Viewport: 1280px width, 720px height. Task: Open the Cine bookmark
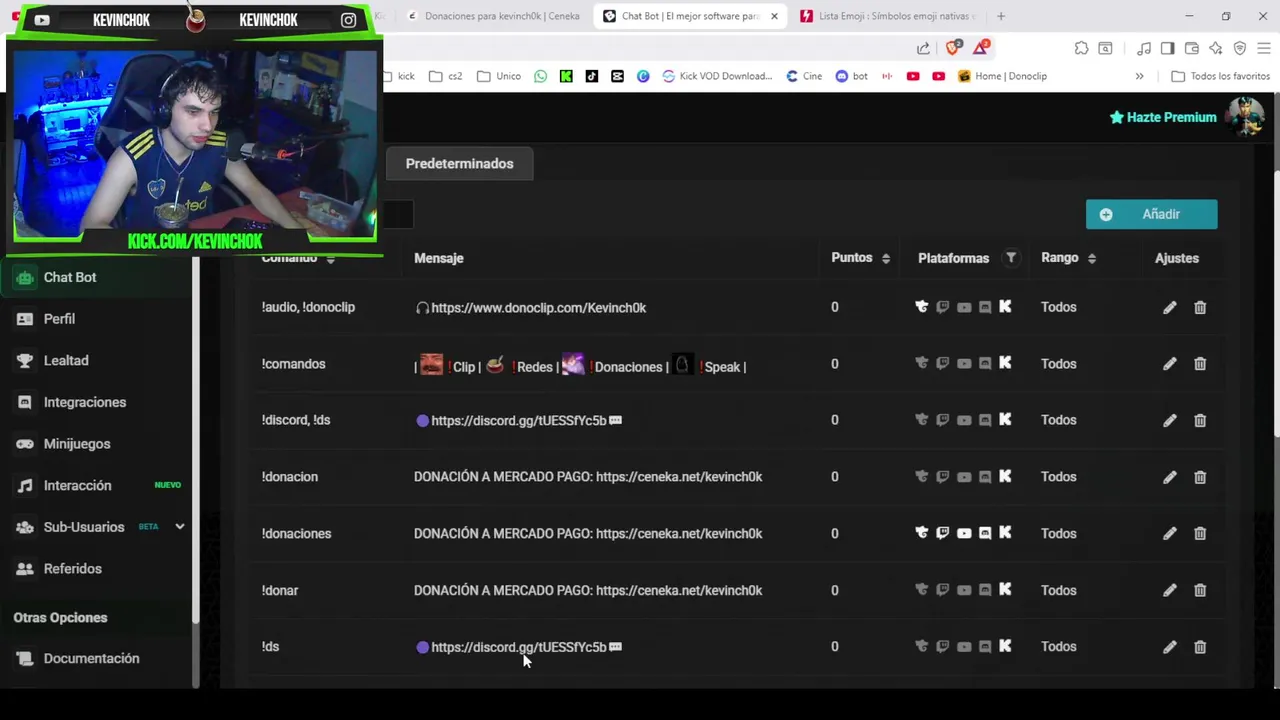(804, 76)
